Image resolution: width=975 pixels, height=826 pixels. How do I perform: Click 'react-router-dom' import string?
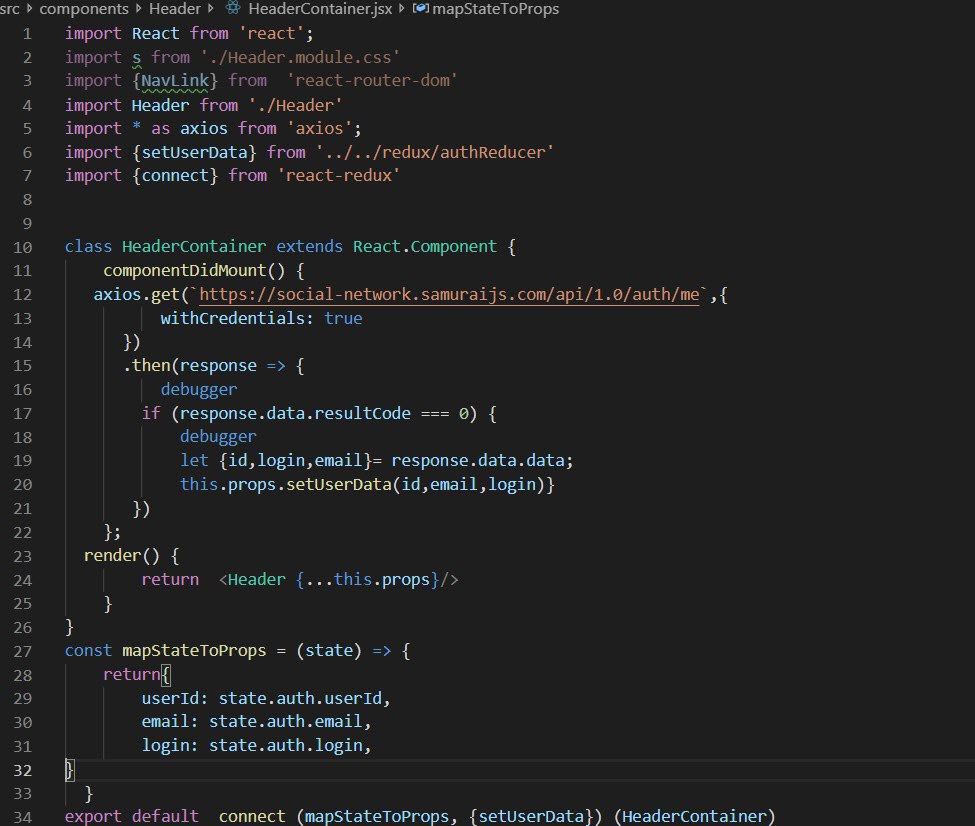point(372,81)
